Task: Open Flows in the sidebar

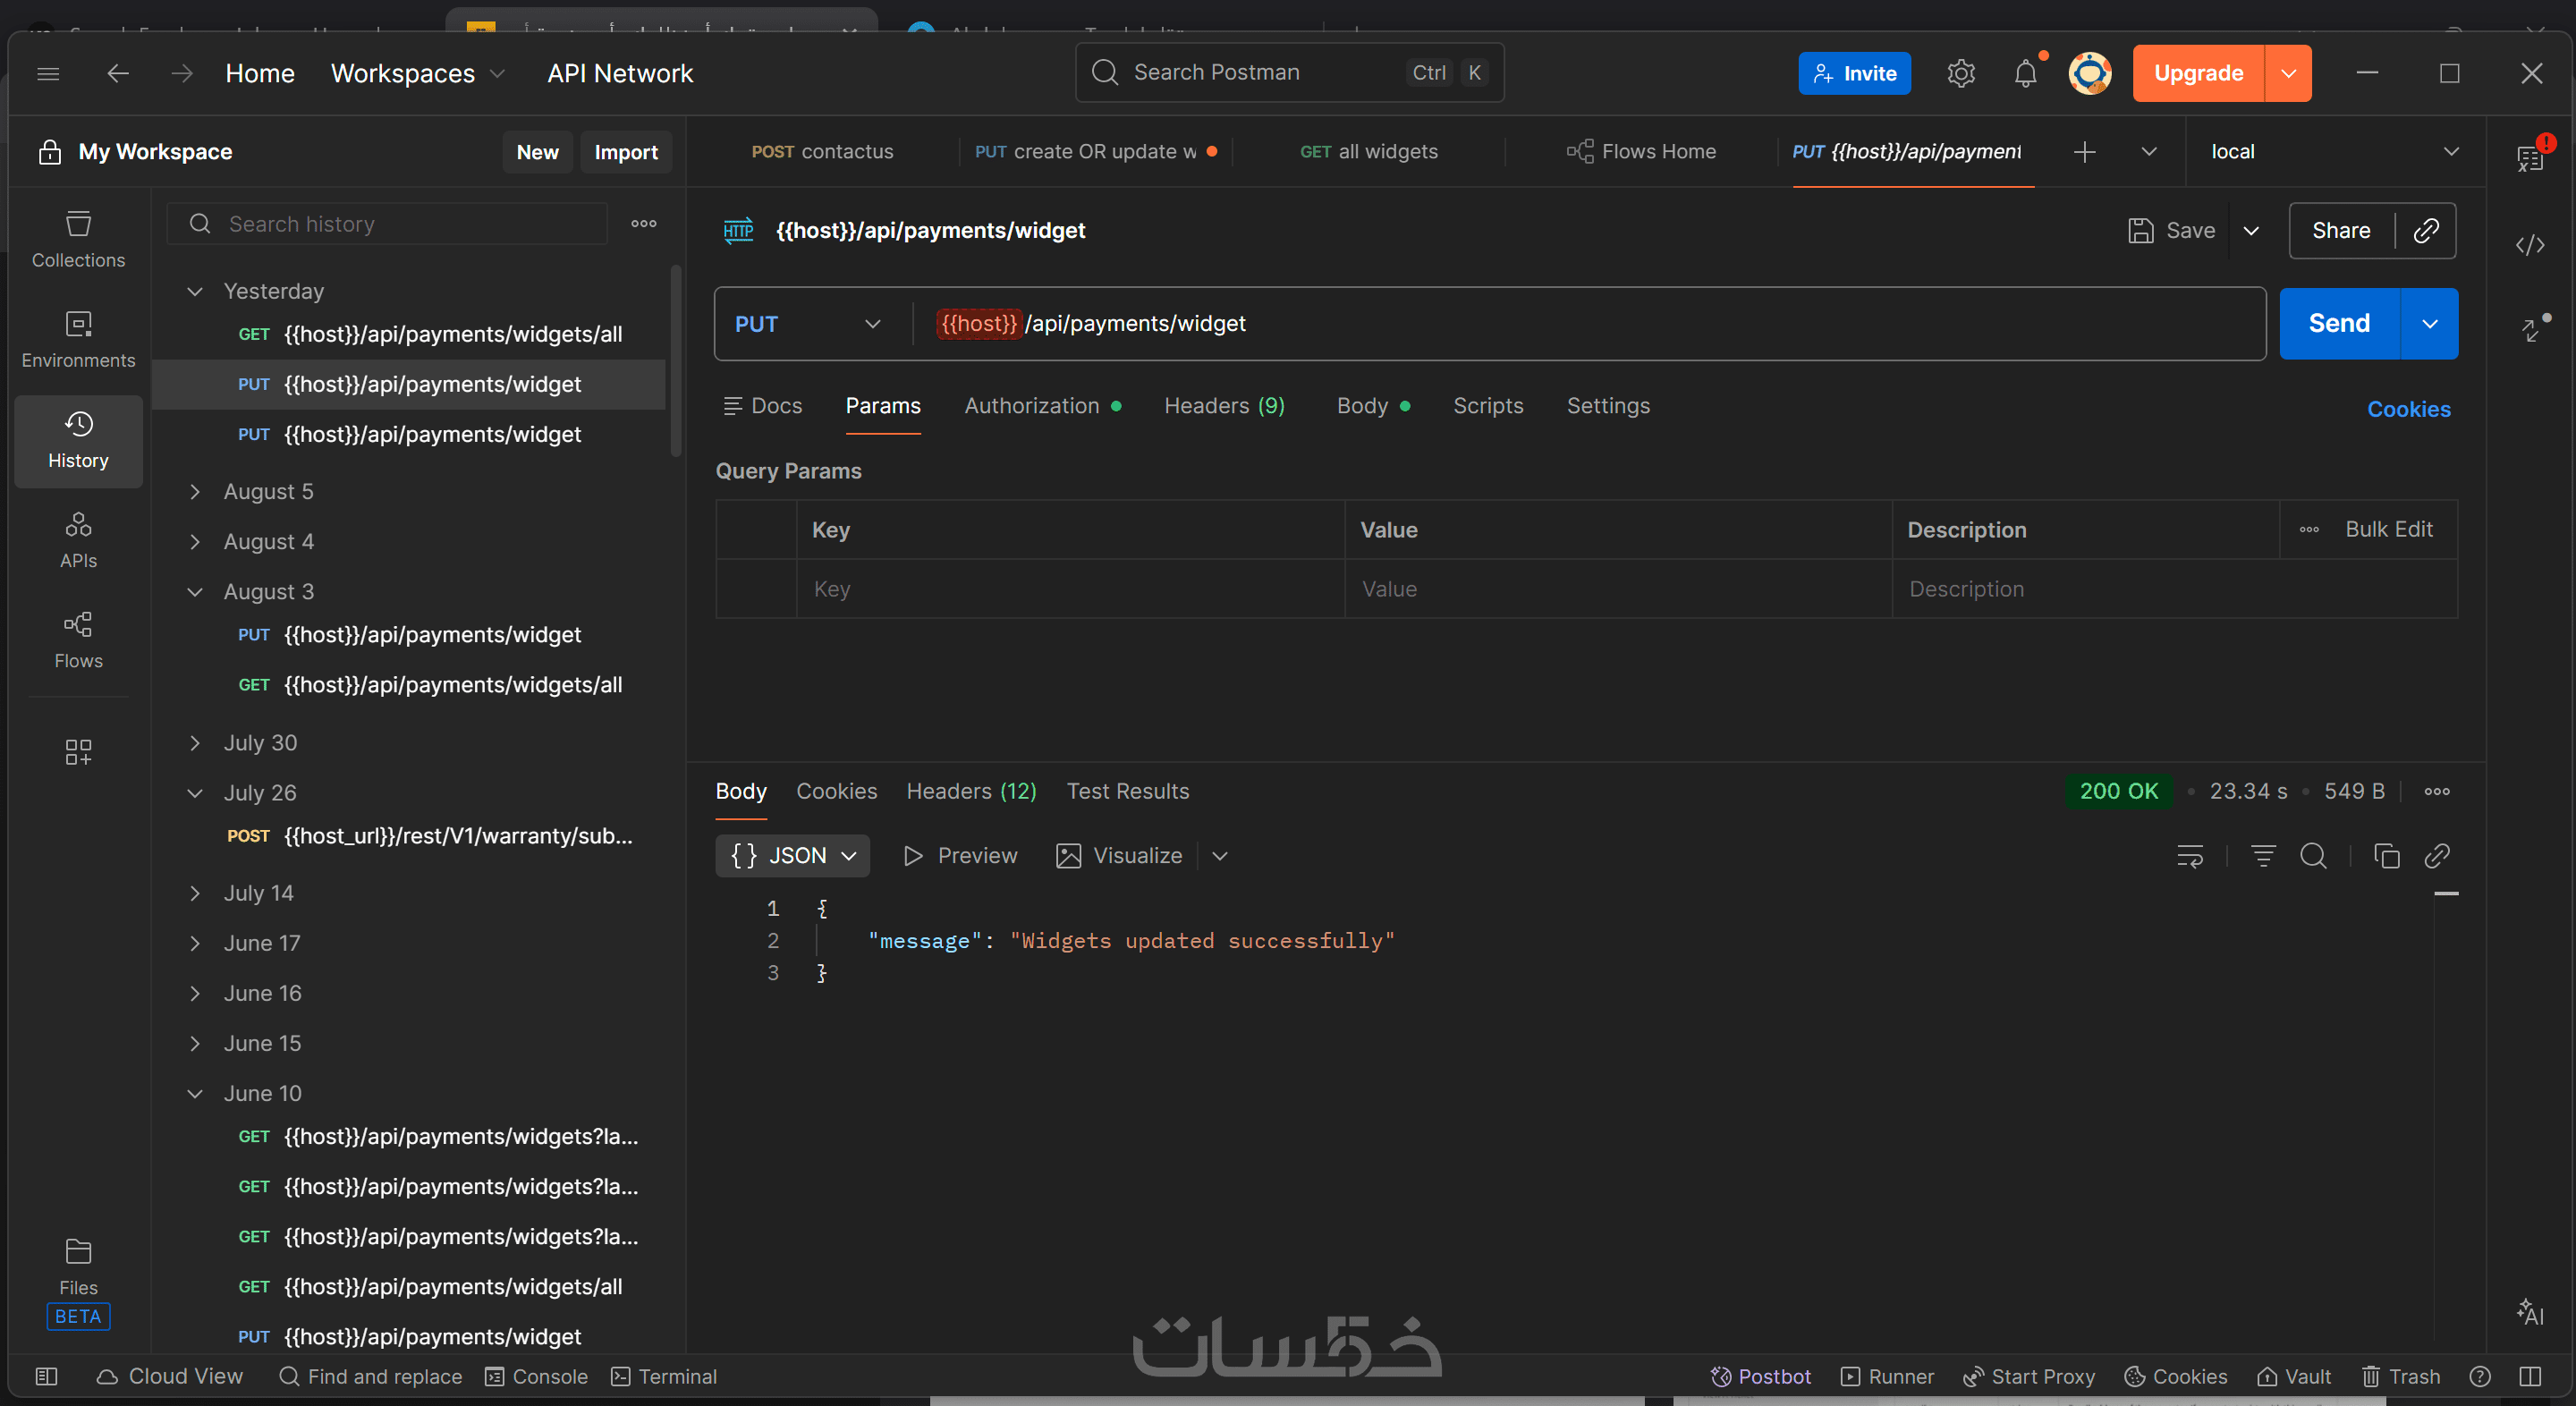Action: 78,640
